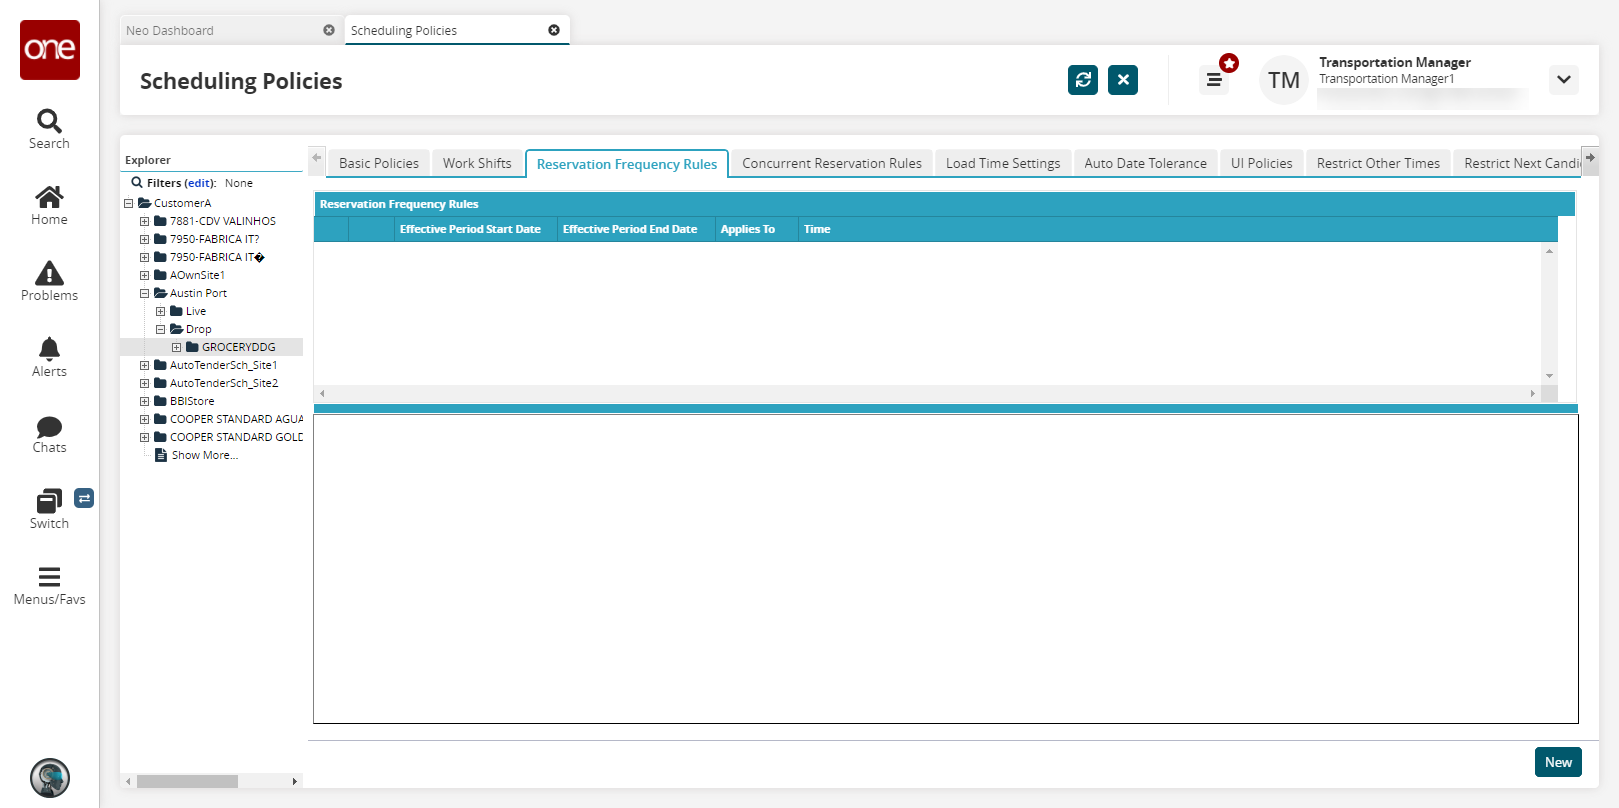Open the header menu list icon
The image size is (1619, 808).
coord(1214,80)
